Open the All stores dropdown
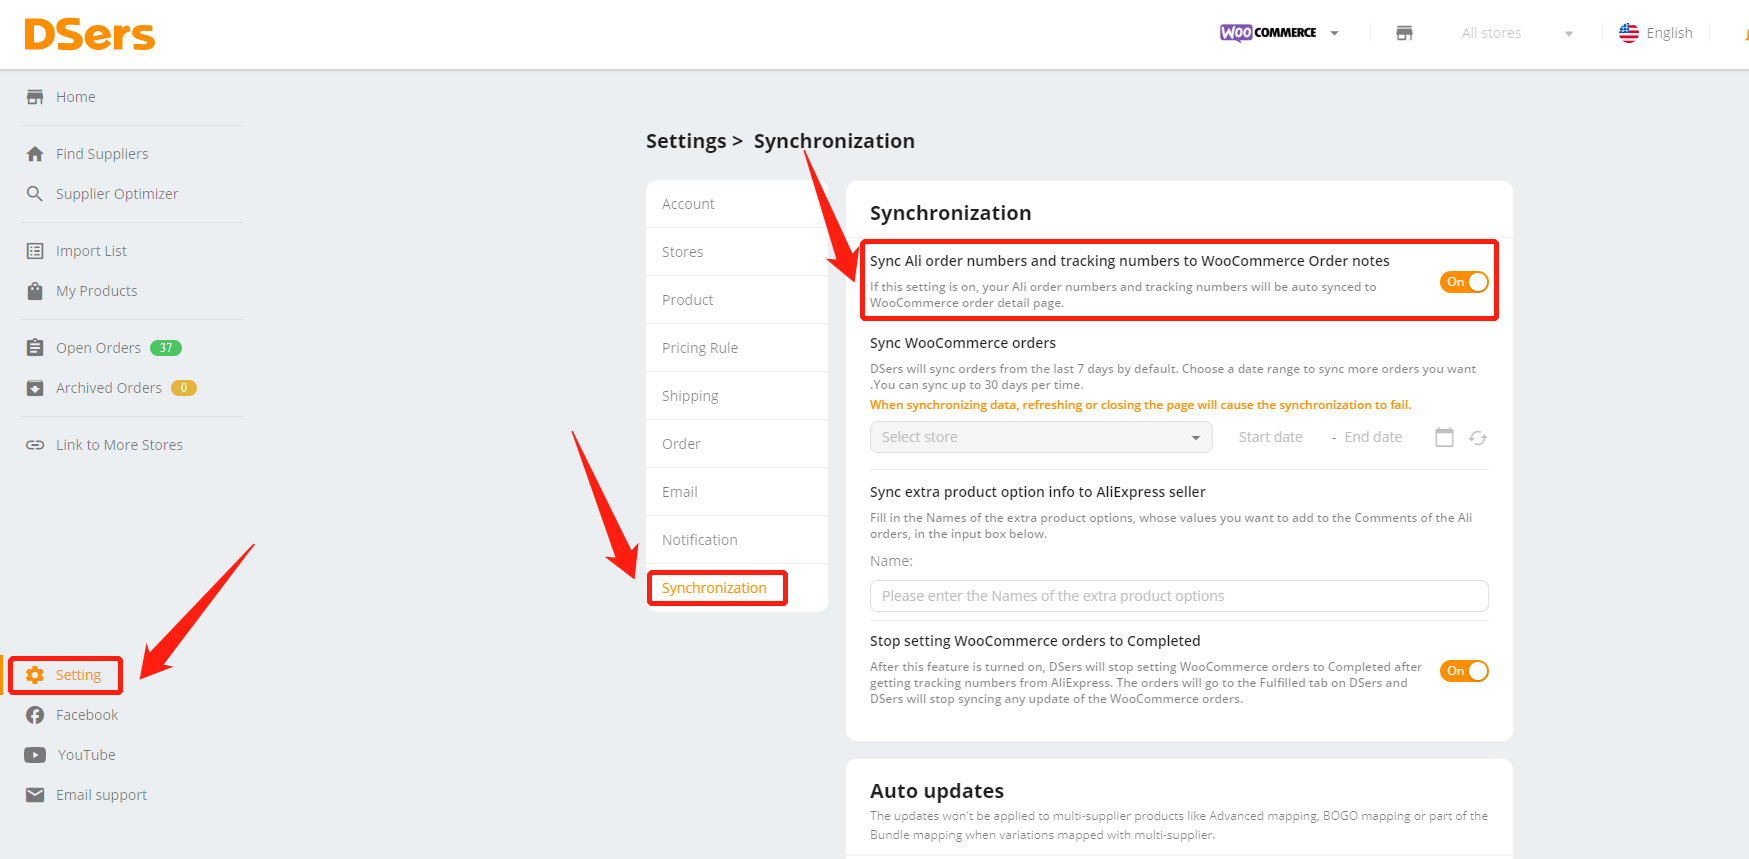 click(x=1516, y=33)
